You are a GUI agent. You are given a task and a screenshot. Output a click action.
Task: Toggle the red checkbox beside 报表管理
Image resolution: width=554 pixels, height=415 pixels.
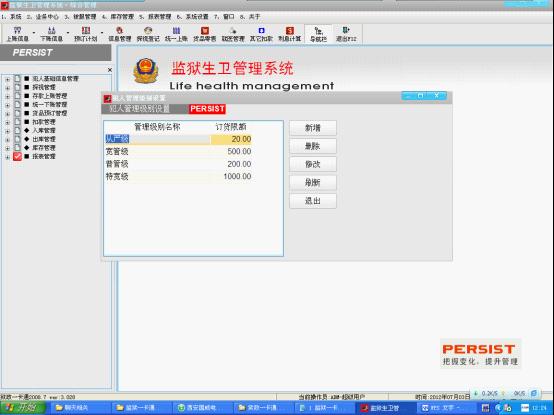coord(17,156)
